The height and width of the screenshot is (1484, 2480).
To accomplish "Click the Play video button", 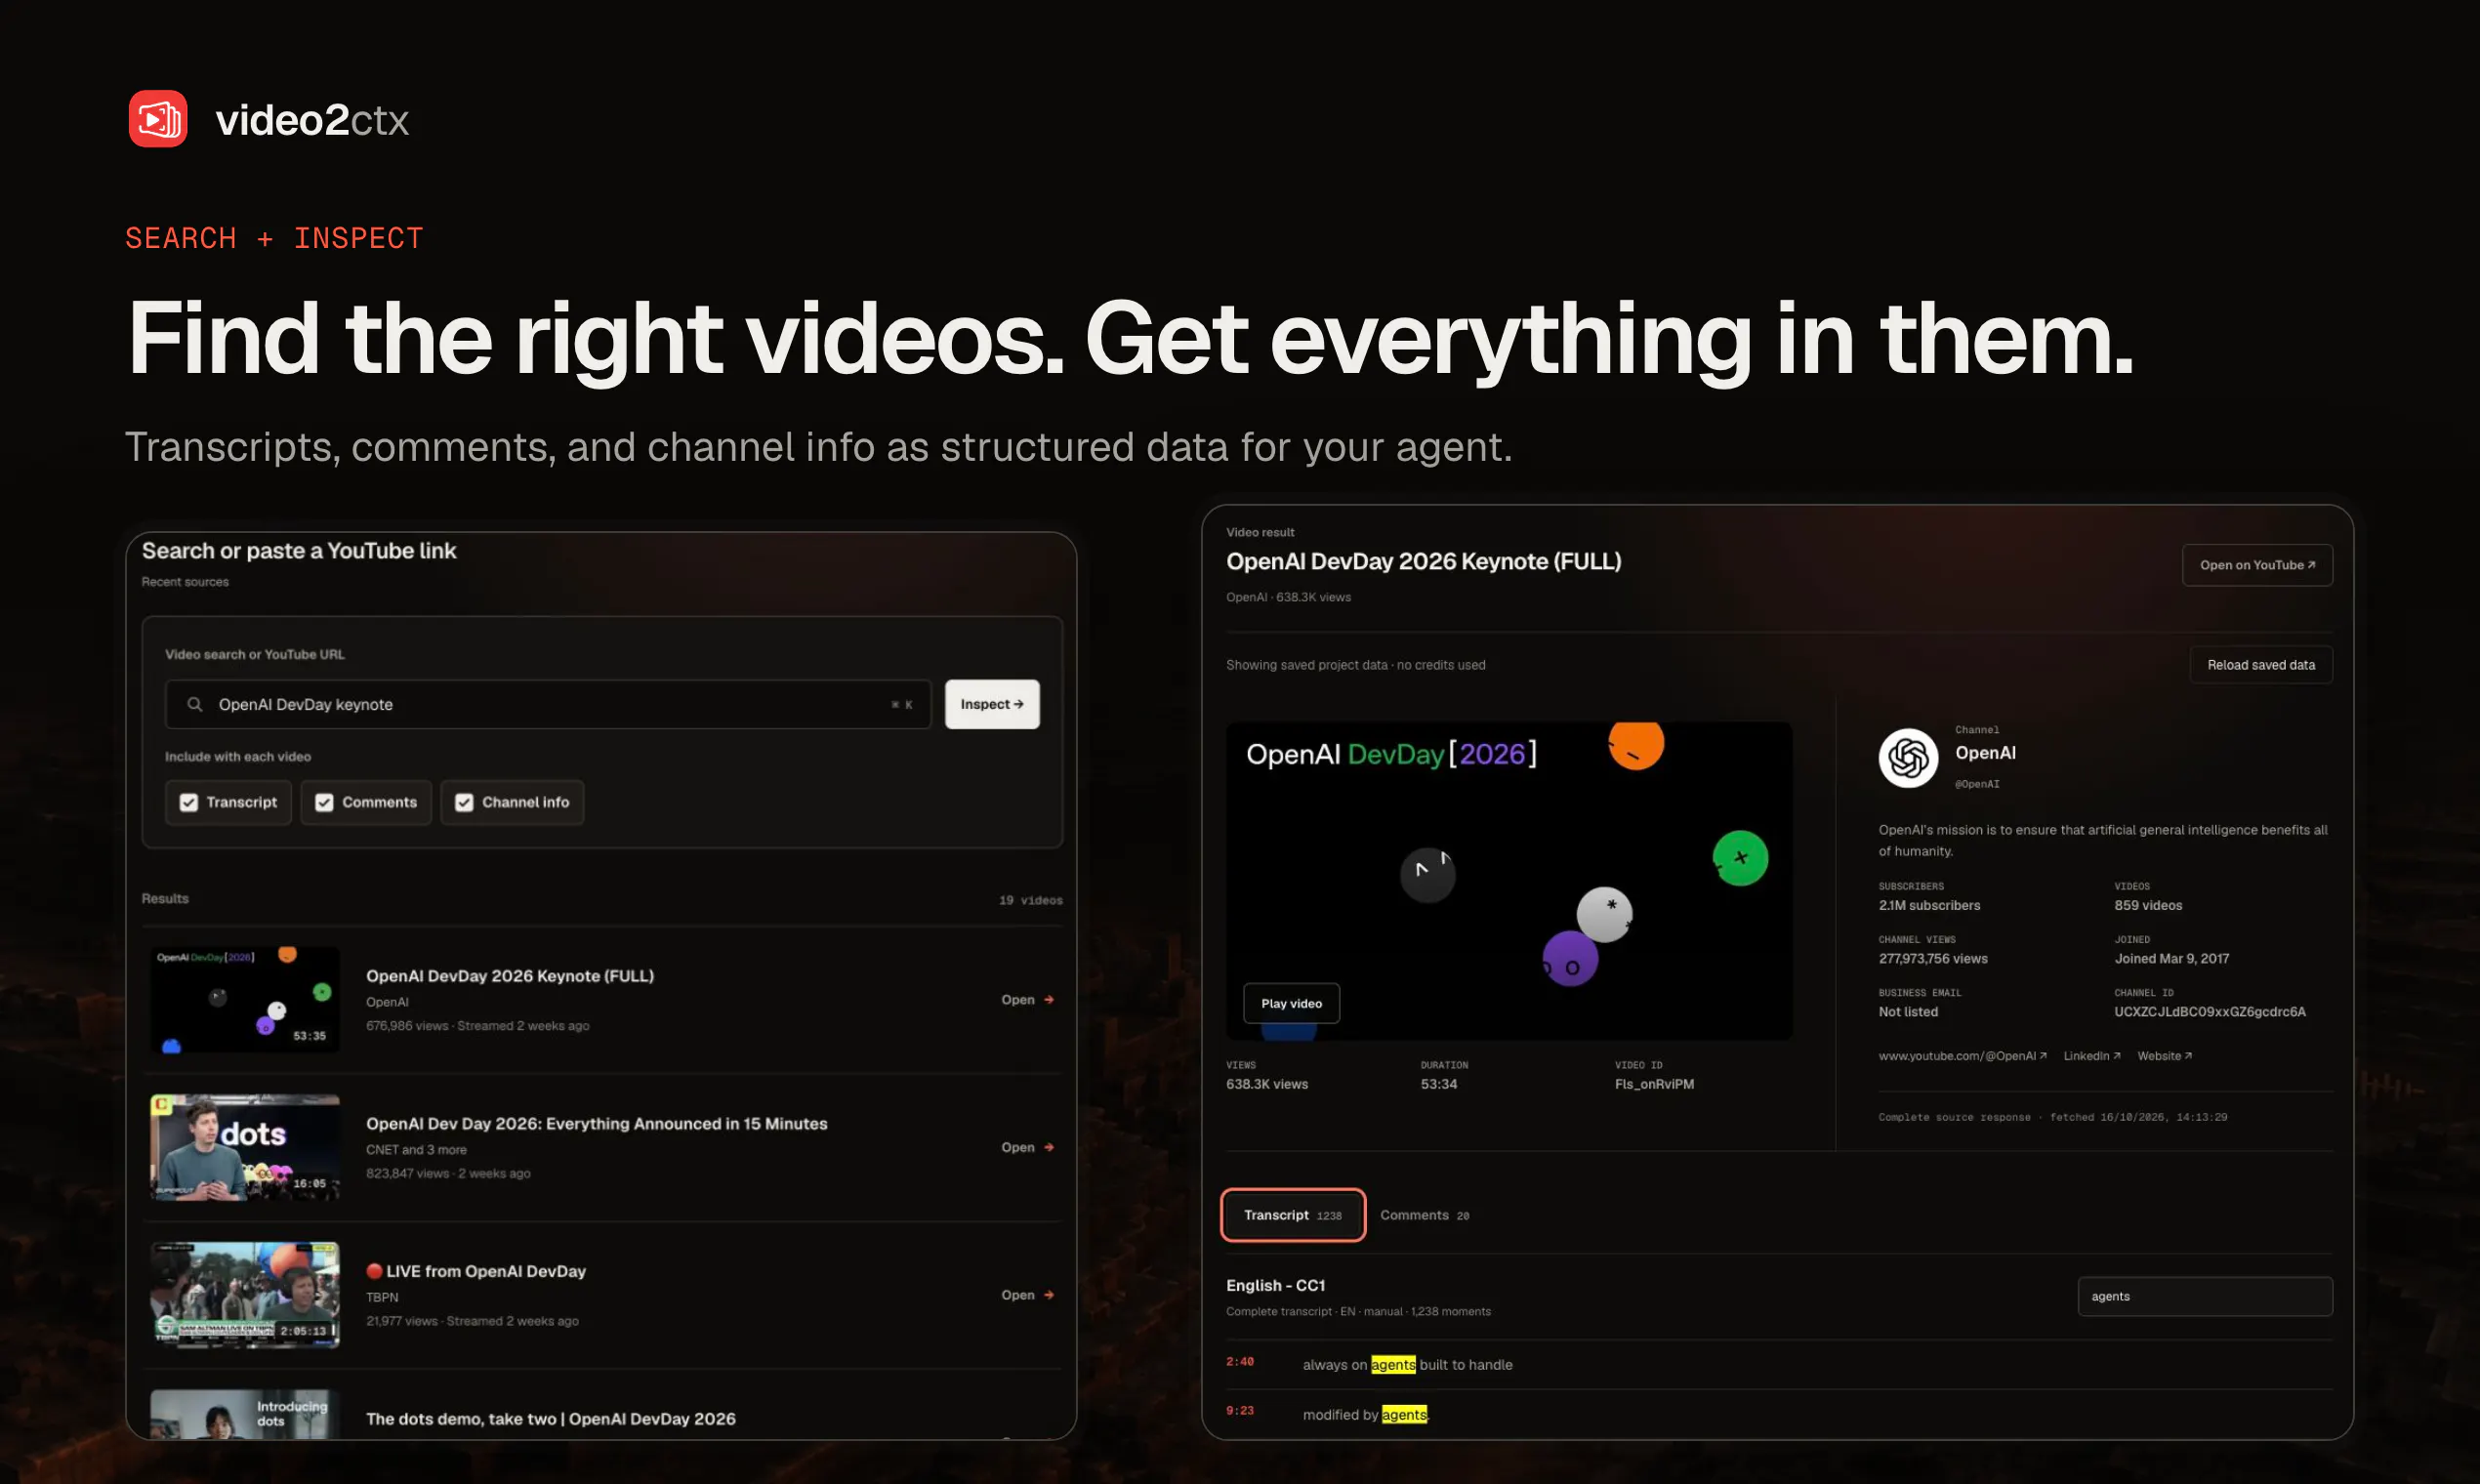I will point(1291,1003).
